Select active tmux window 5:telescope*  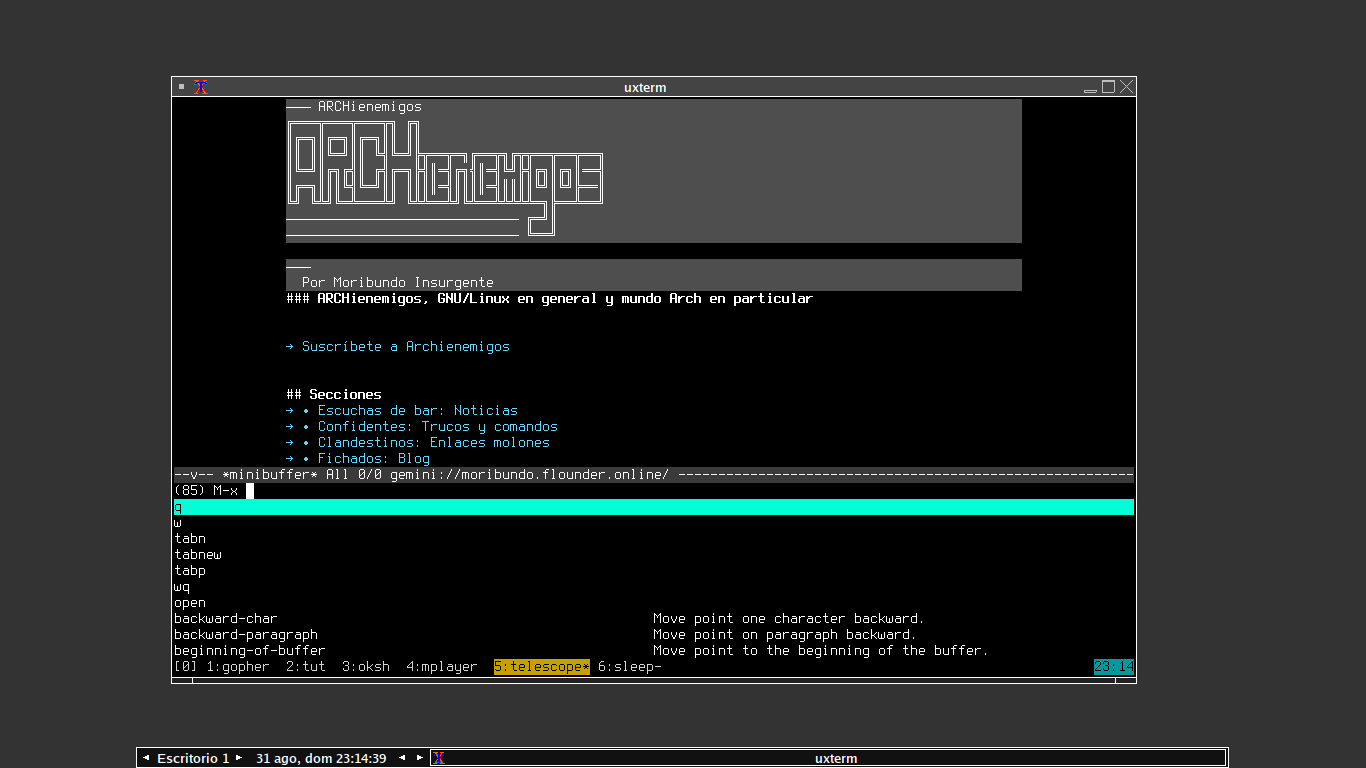click(542, 667)
